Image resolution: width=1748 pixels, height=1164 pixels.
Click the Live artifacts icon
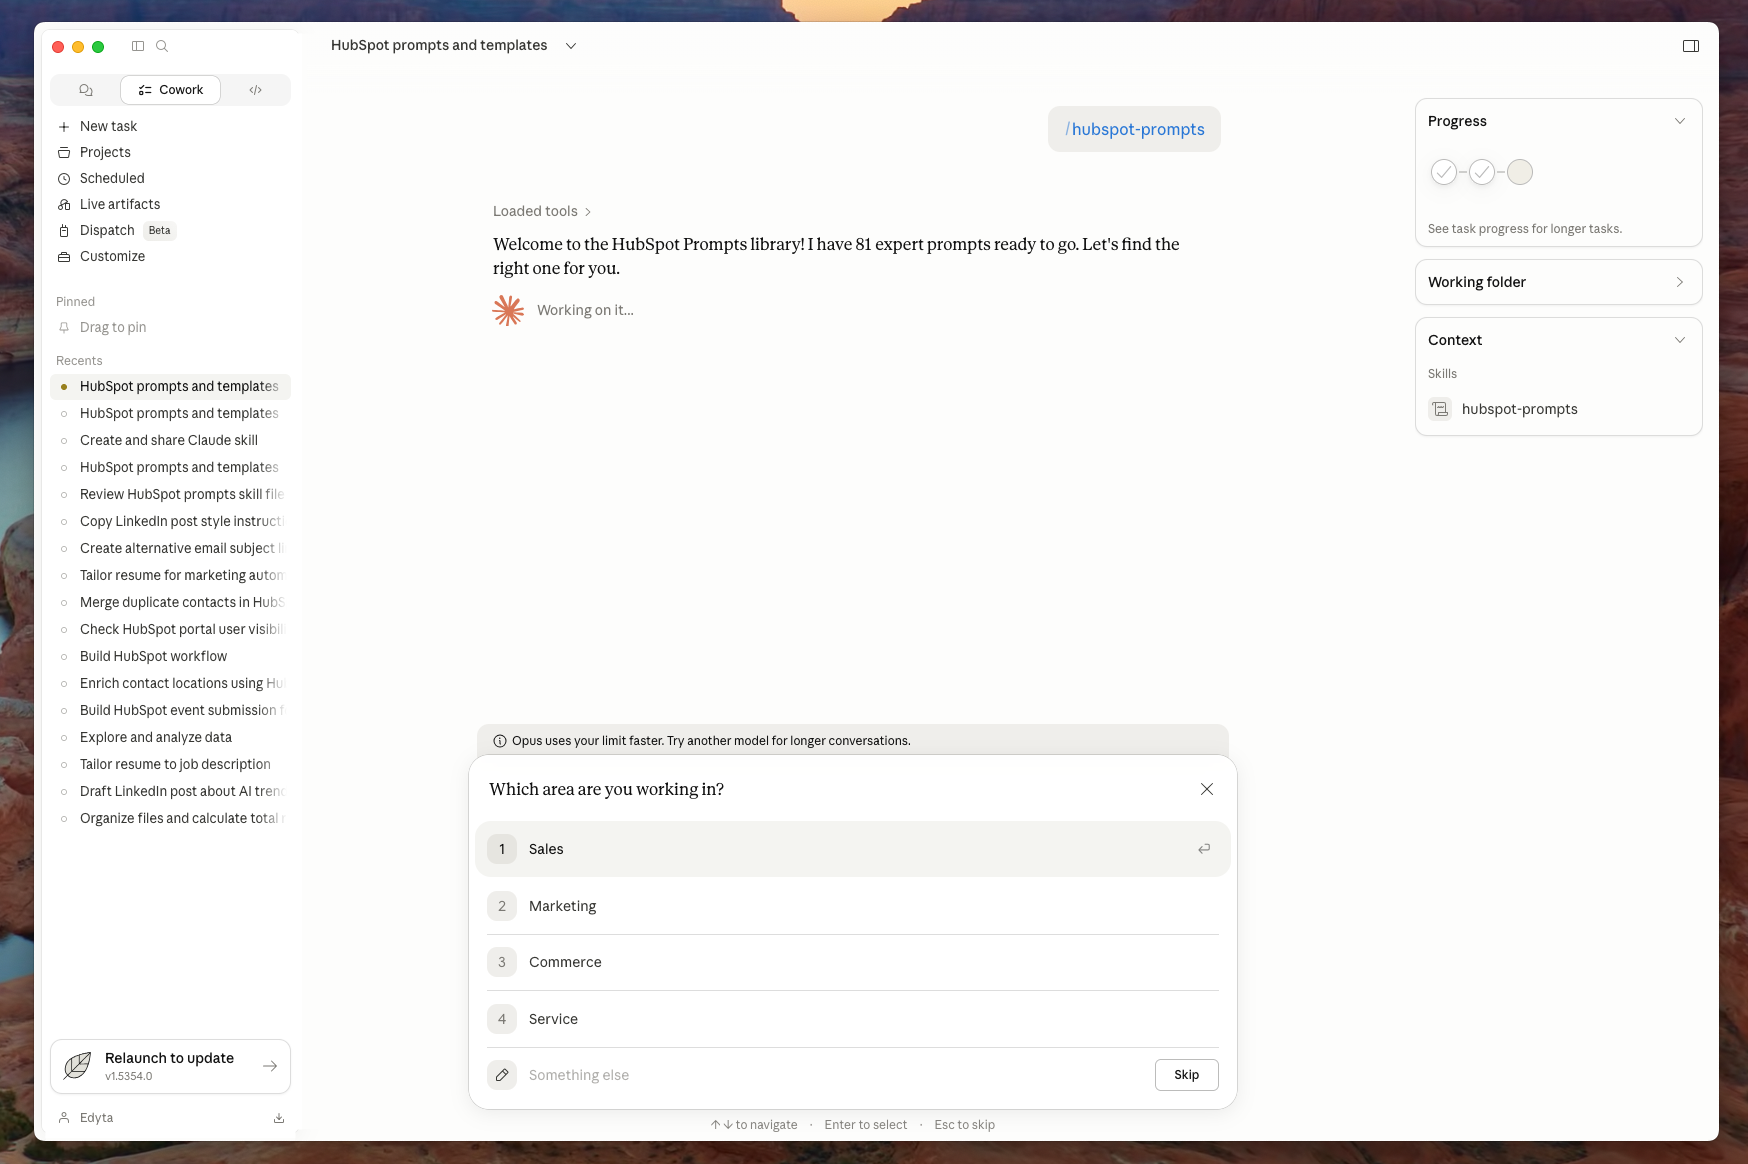(x=64, y=204)
